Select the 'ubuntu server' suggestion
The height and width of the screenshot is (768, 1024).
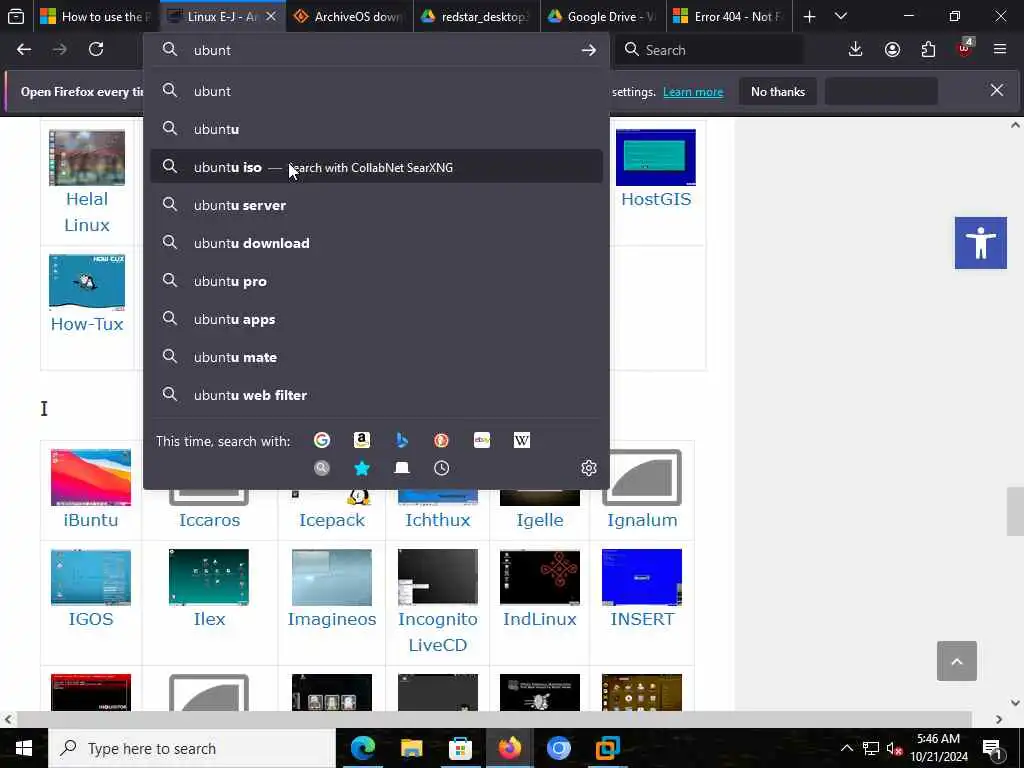tap(376, 205)
